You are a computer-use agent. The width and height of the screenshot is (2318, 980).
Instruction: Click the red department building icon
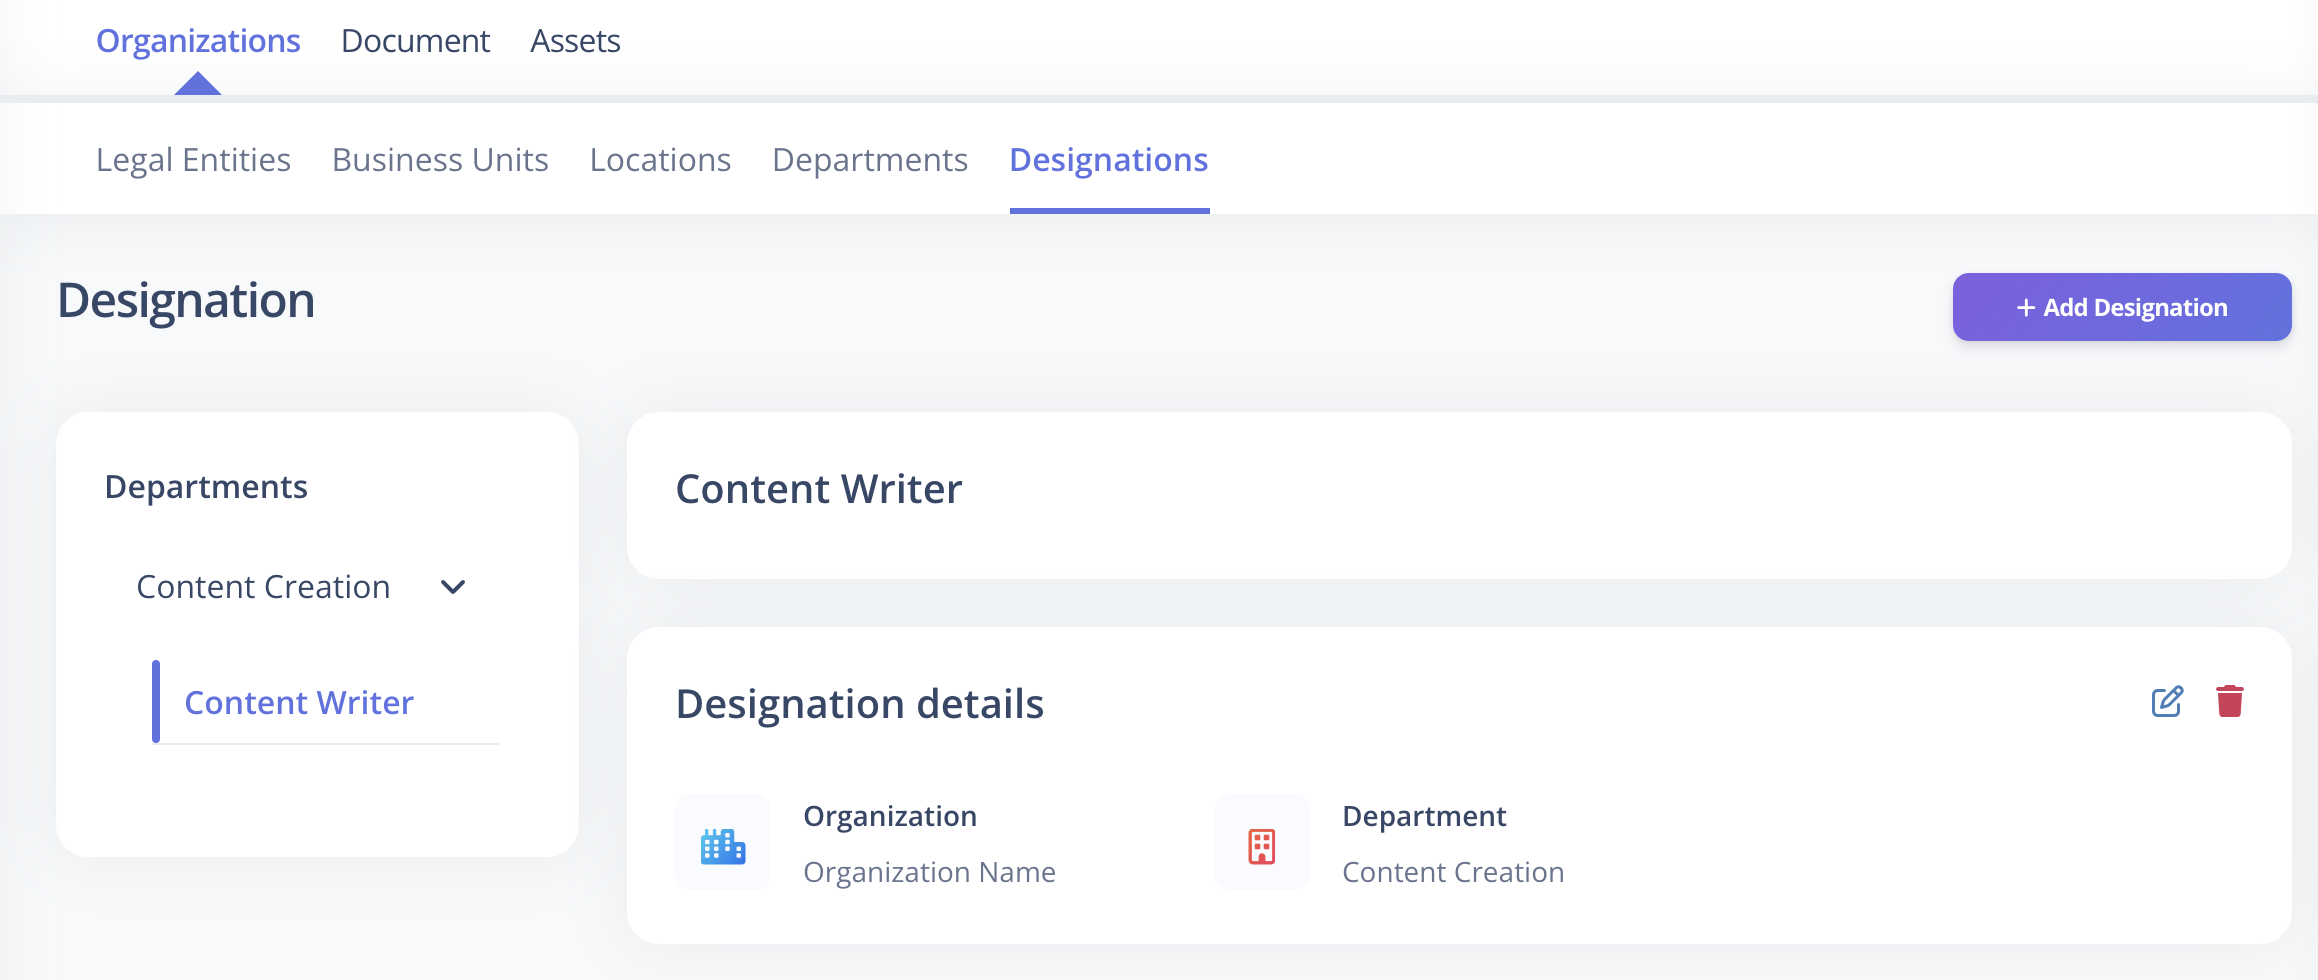(x=1262, y=846)
